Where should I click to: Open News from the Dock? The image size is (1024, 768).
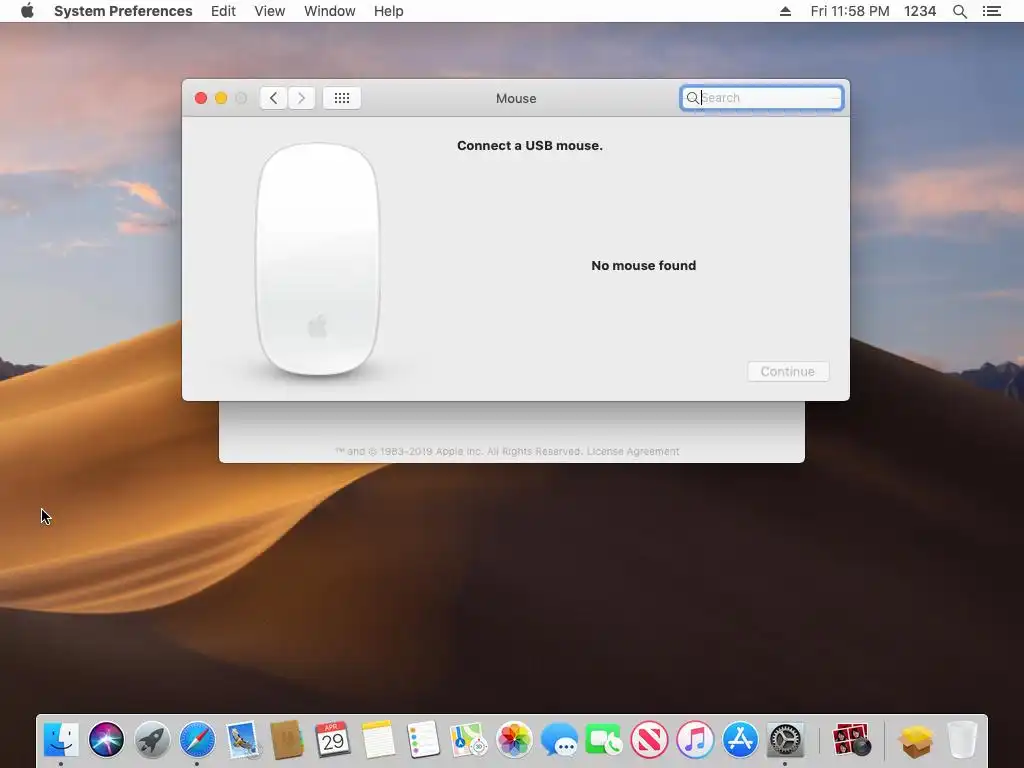(x=650, y=740)
